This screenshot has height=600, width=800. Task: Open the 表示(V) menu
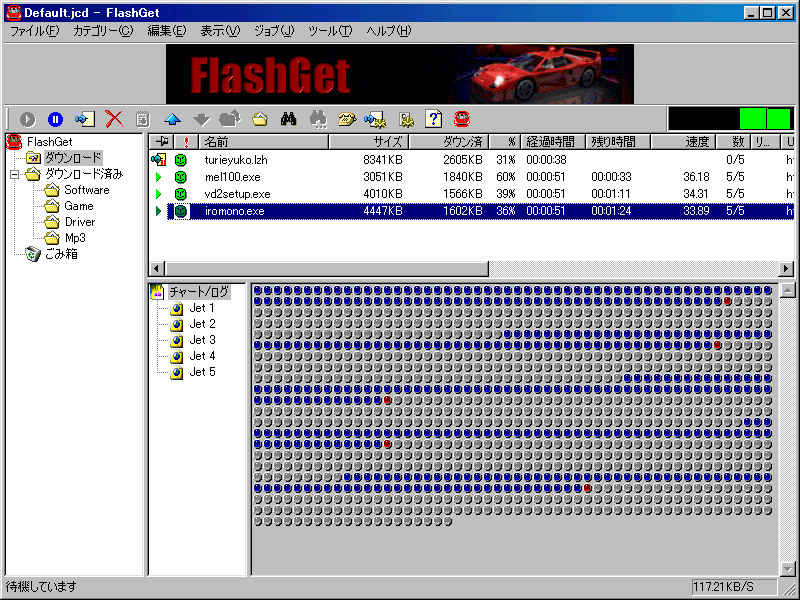pyautogui.click(x=220, y=31)
